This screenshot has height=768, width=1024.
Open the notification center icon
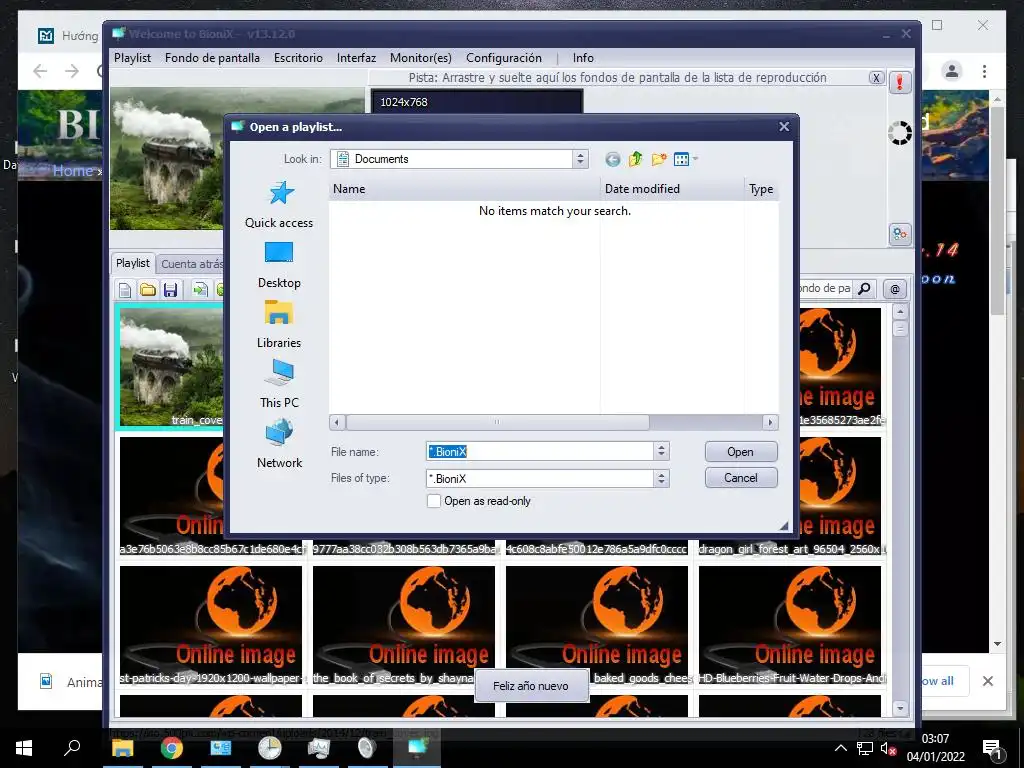(992, 749)
